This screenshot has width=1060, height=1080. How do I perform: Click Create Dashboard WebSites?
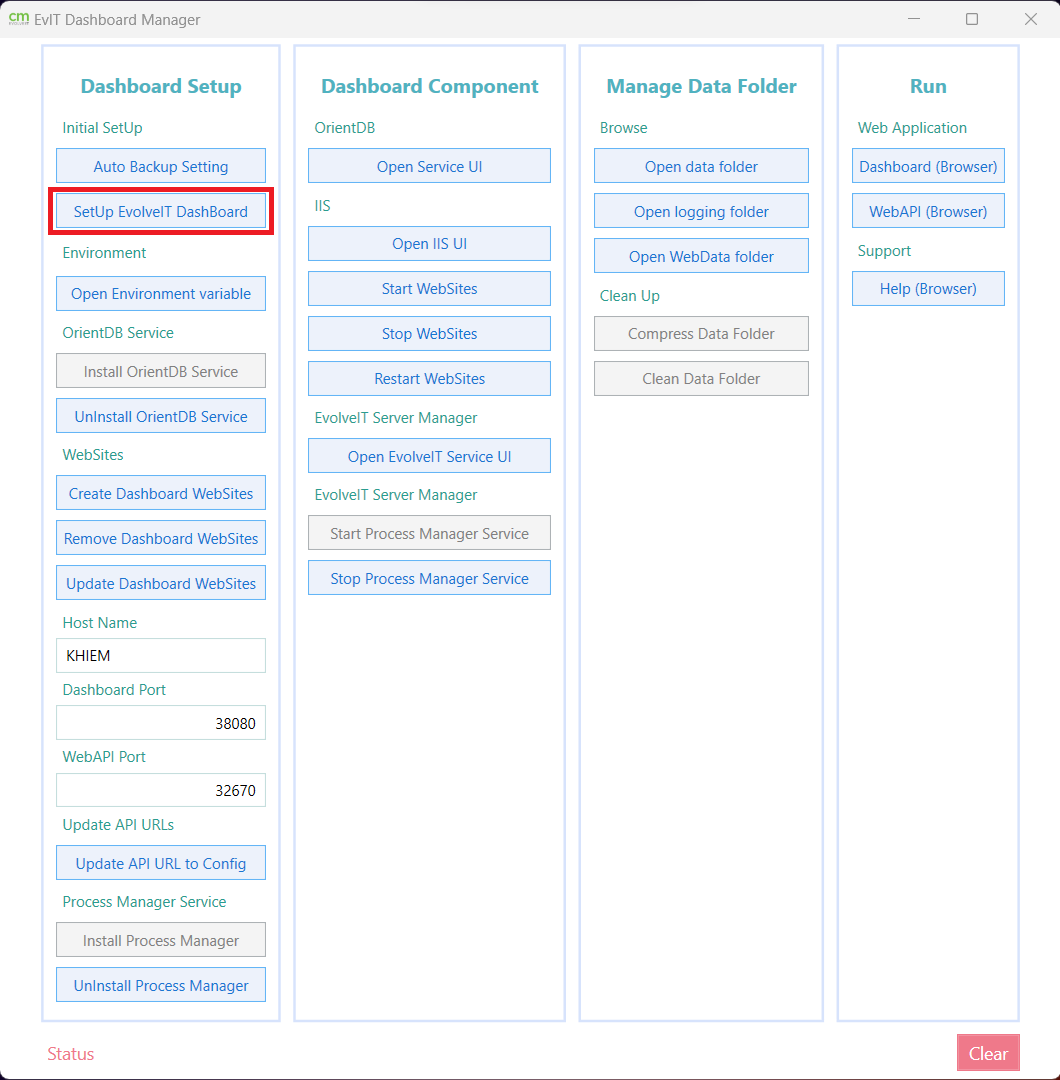[x=160, y=492]
